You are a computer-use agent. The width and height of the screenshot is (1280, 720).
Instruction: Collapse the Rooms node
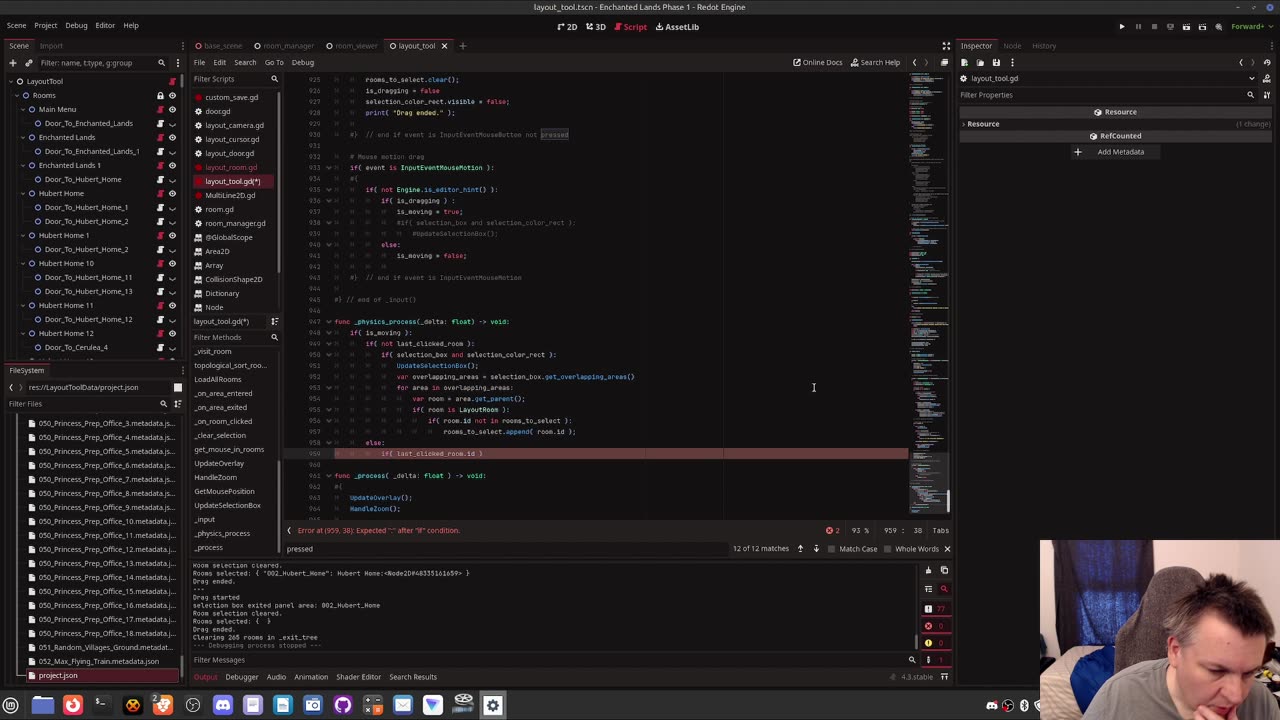pyautogui.click(x=17, y=95)
